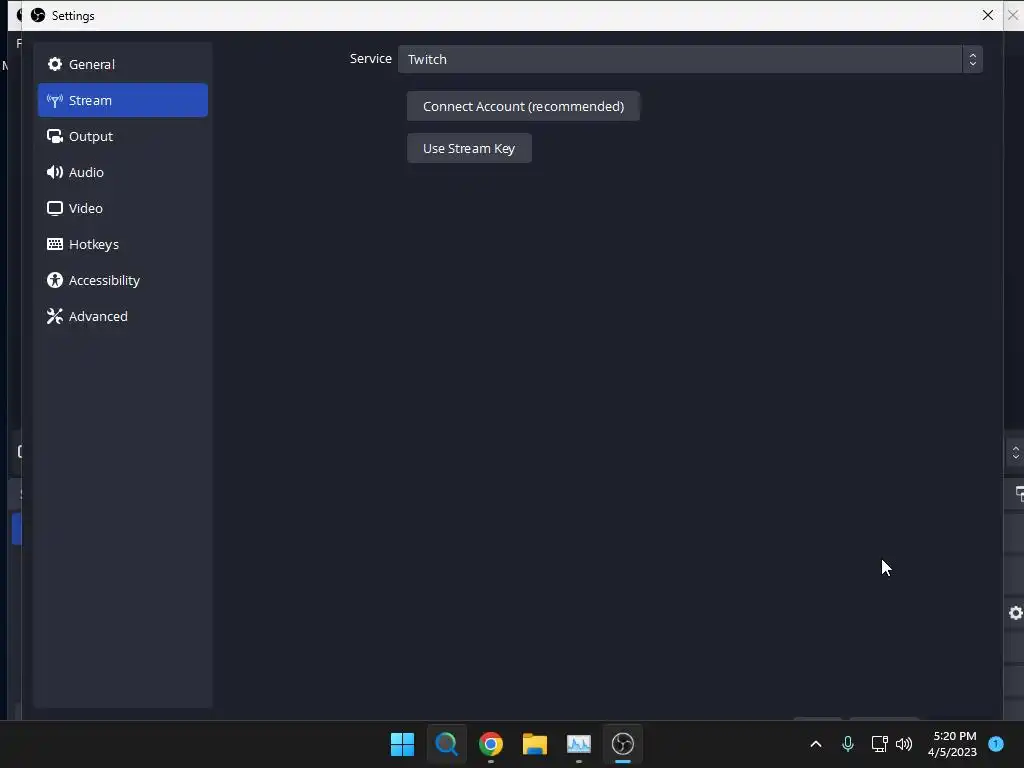This screenshot has width=1024, height=768.
Task: Click the Hotkeys keyboard icon
Action: [x=55, y=244]
